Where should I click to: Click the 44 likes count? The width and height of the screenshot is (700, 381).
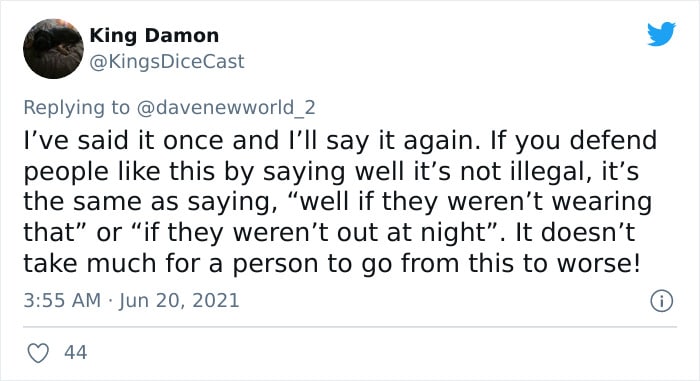75,352
